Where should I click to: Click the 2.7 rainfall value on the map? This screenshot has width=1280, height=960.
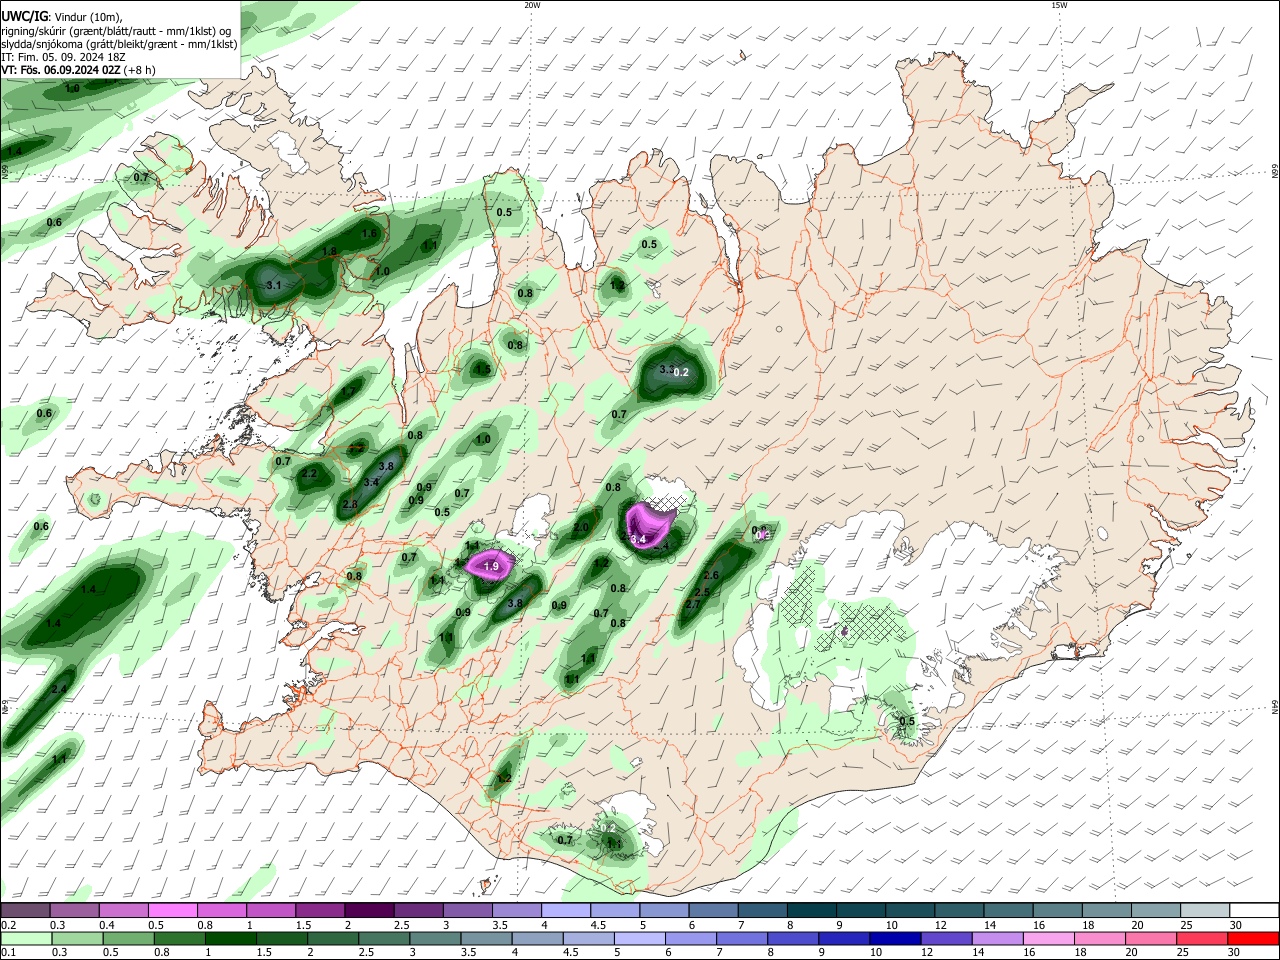693,605
